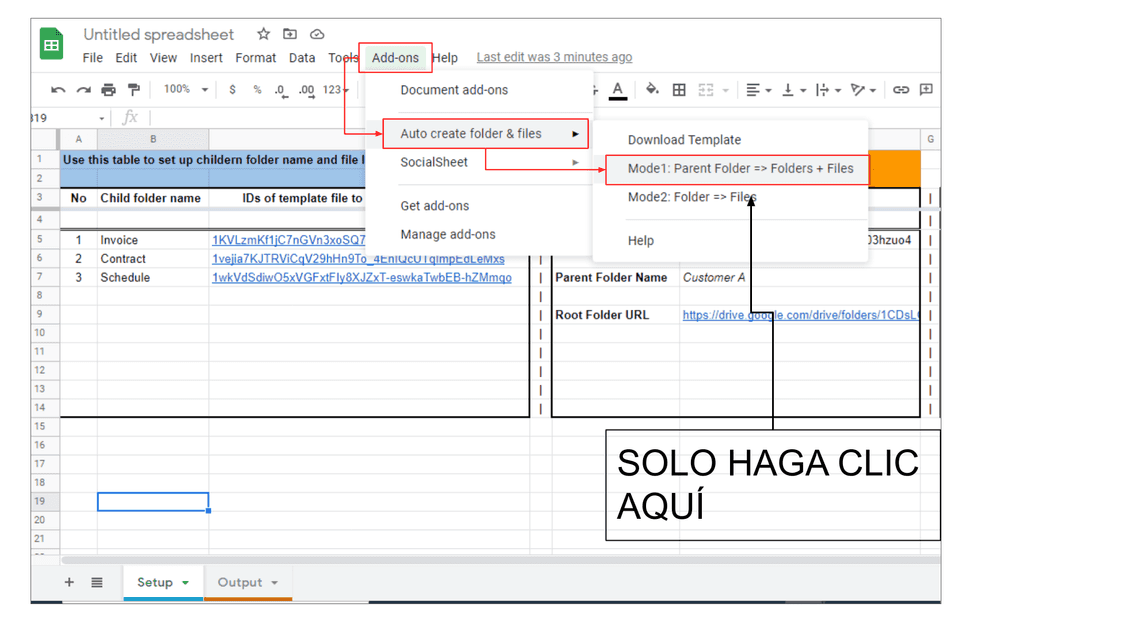Viewport: 1140px width, 622px height.
Task: Click the undo arrow in toolbar
Action: pyautogui.click(x=58, y=90)
